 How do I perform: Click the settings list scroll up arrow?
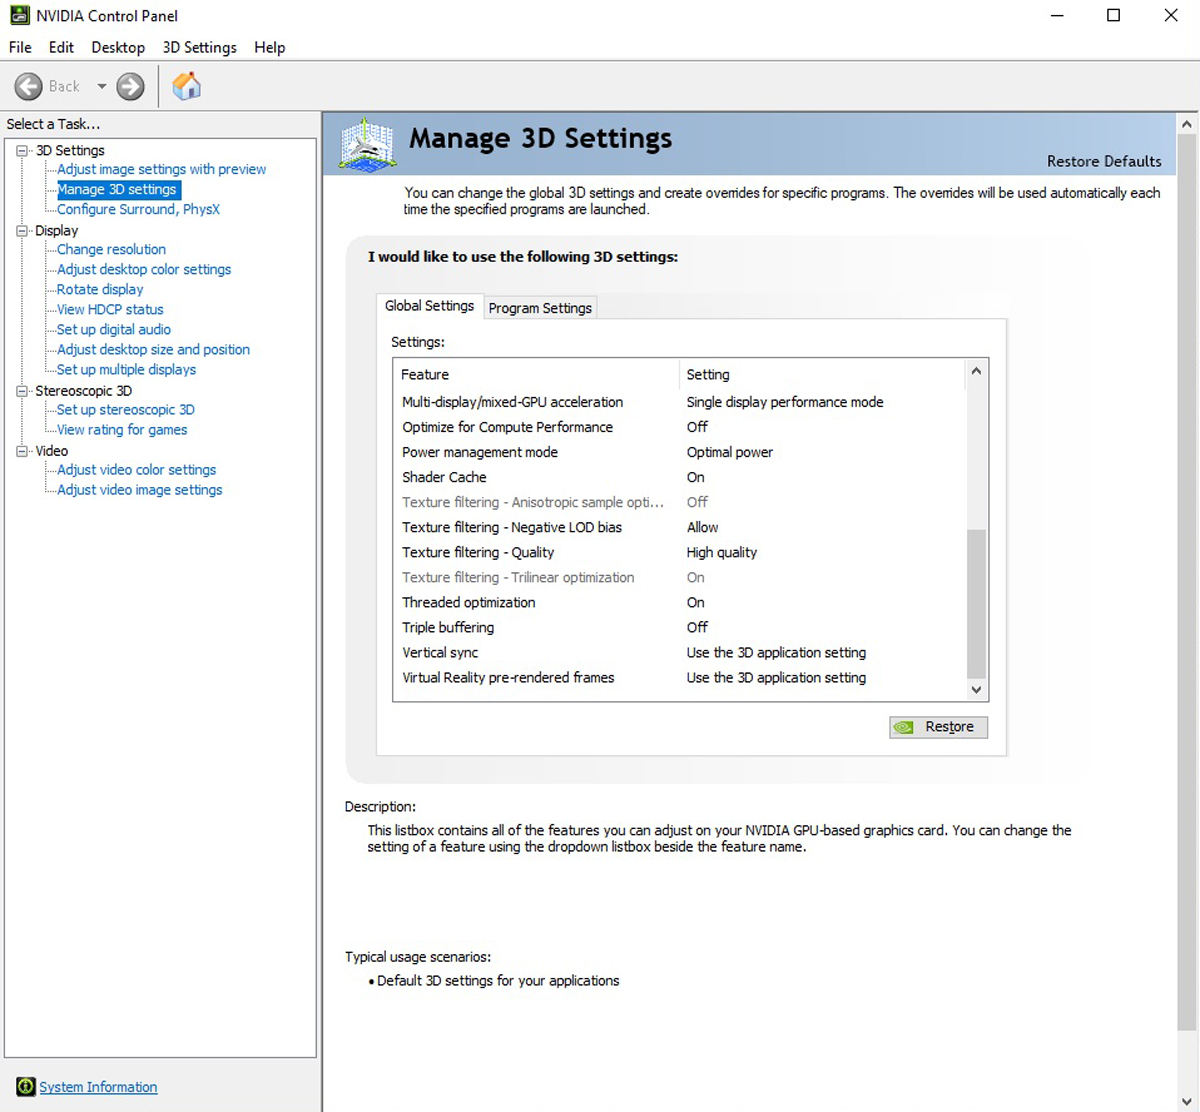977,371
